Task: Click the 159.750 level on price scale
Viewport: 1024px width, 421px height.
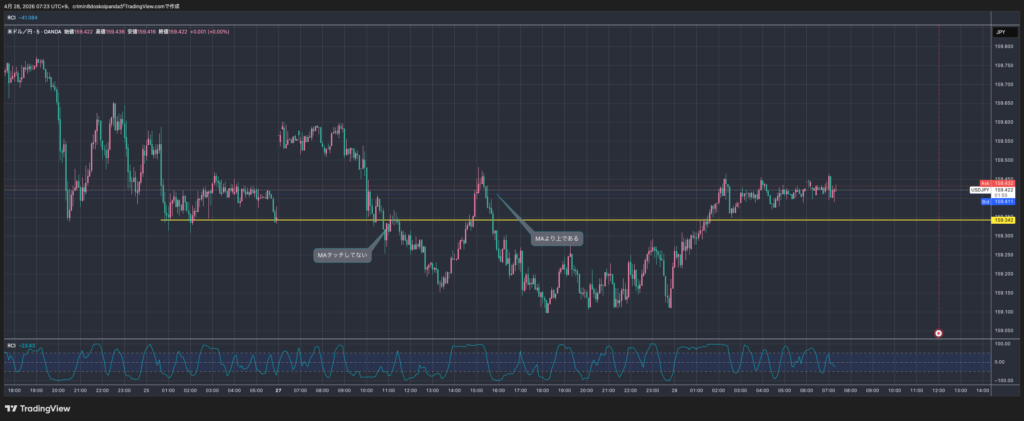Action: (x=1003, y=66)
